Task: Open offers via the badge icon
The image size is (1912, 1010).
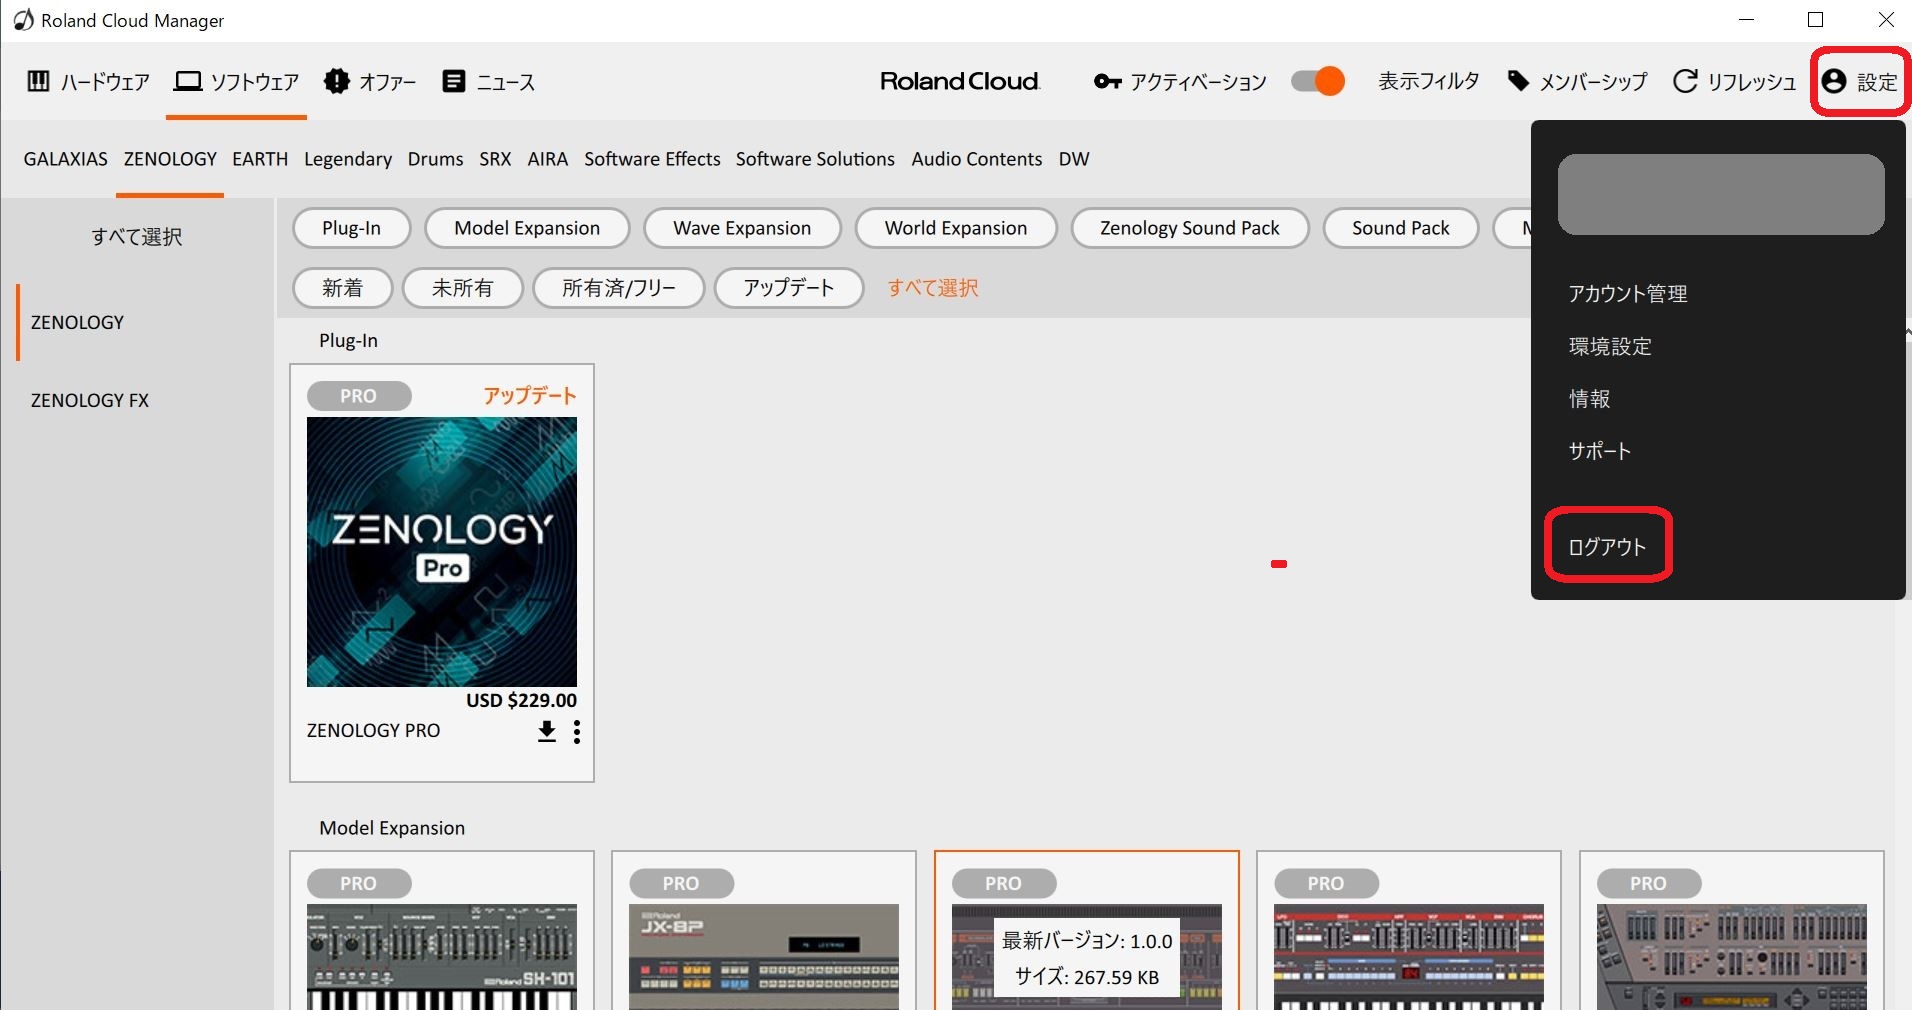Action: pyautogui.click(x=337, y=81)
